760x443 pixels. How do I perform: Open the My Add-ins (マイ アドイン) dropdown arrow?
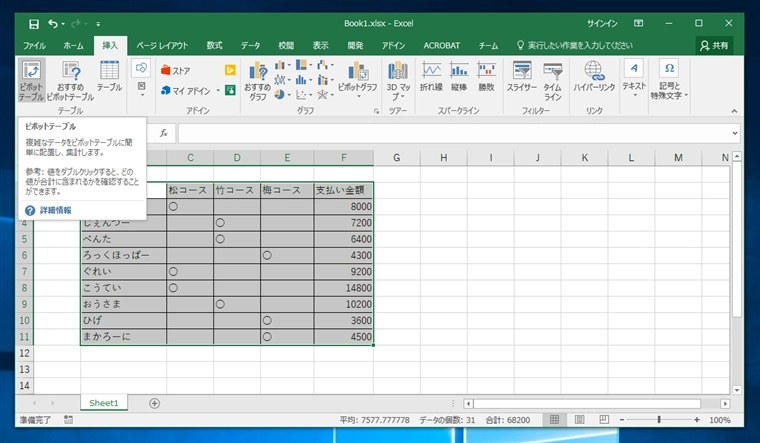(218, 91)
